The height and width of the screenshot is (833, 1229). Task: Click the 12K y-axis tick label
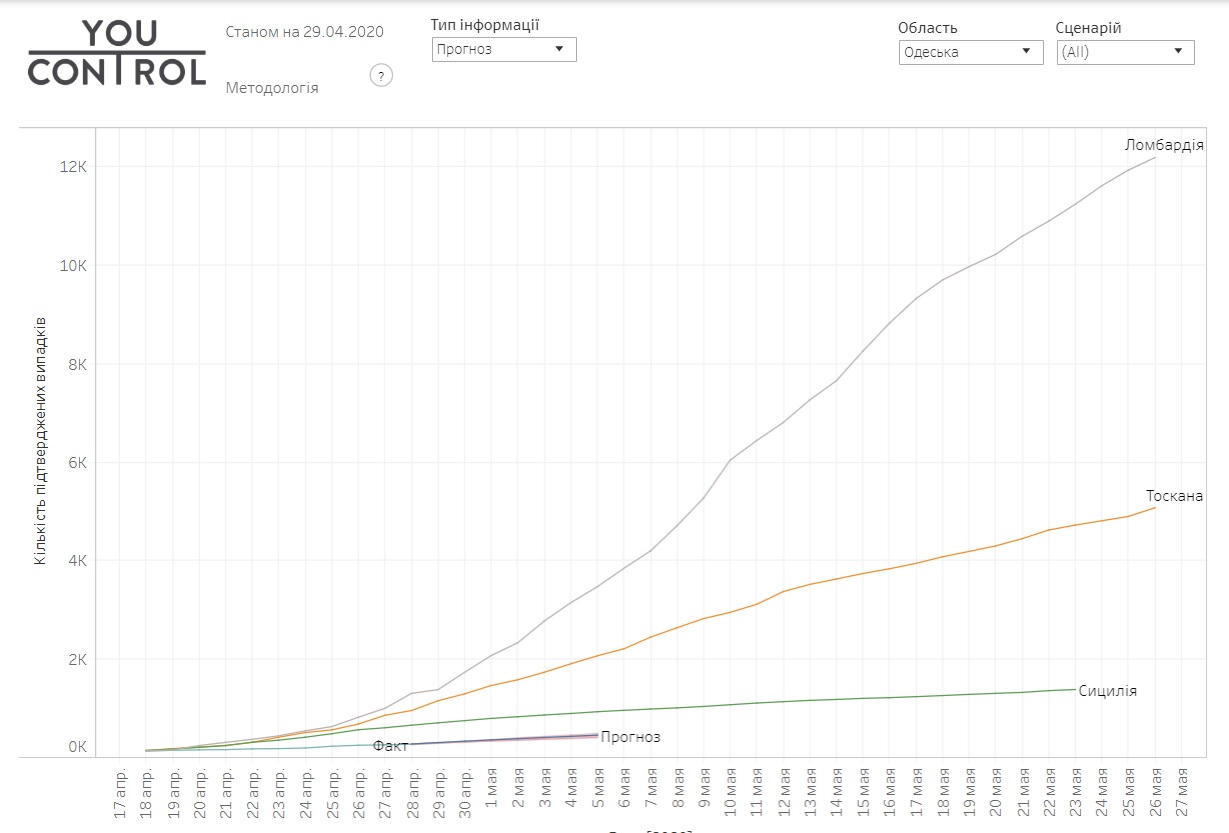tap(75, 166)
